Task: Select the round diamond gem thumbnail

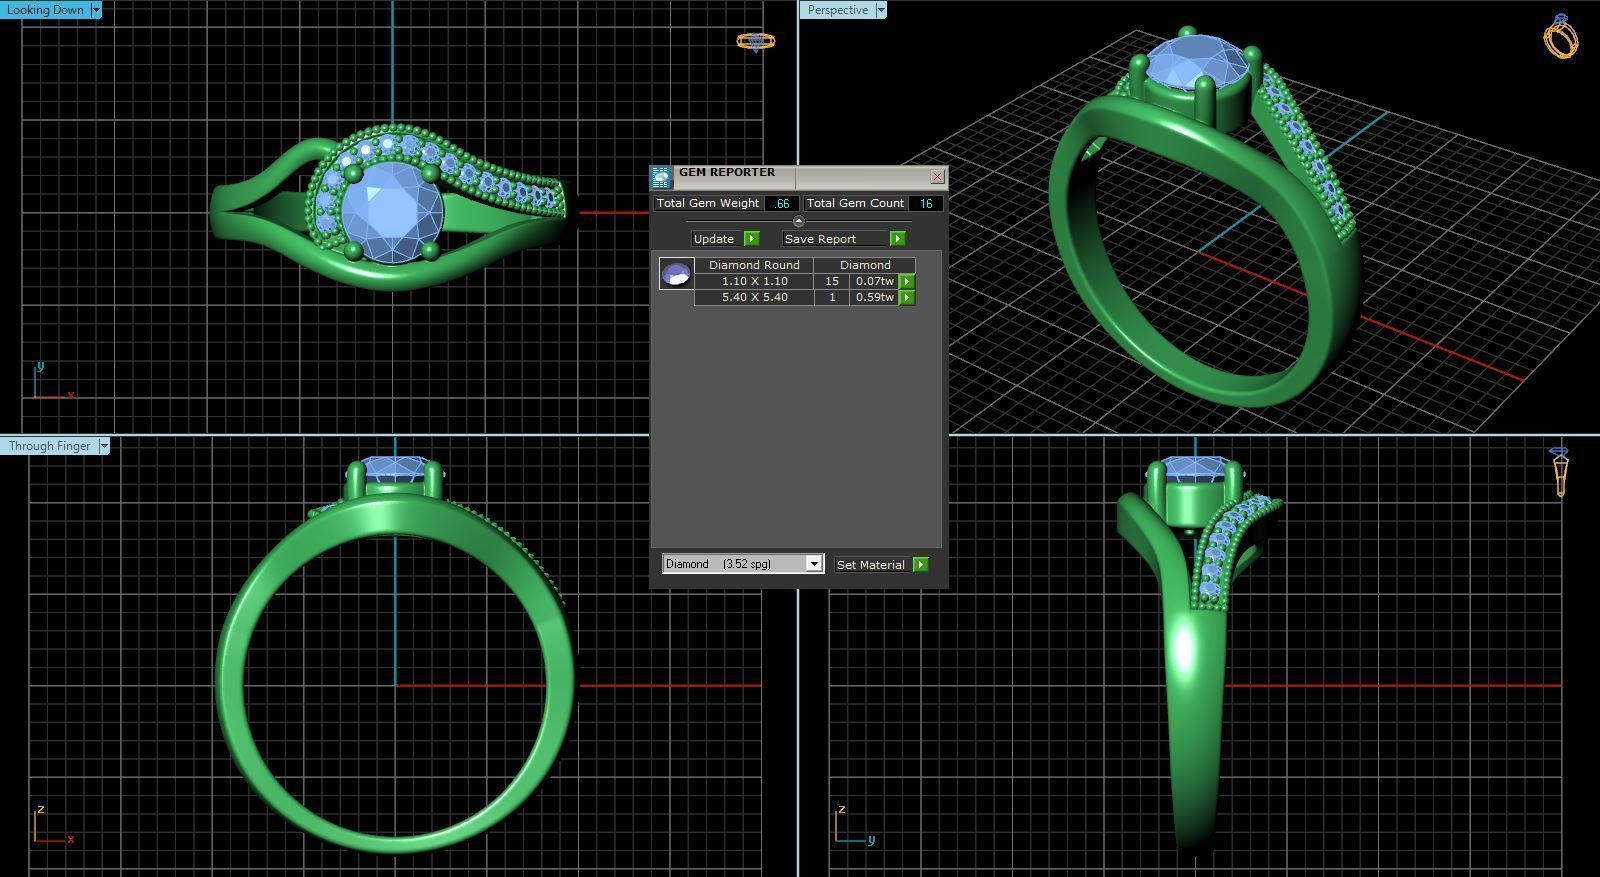Action: coord(676,274)
